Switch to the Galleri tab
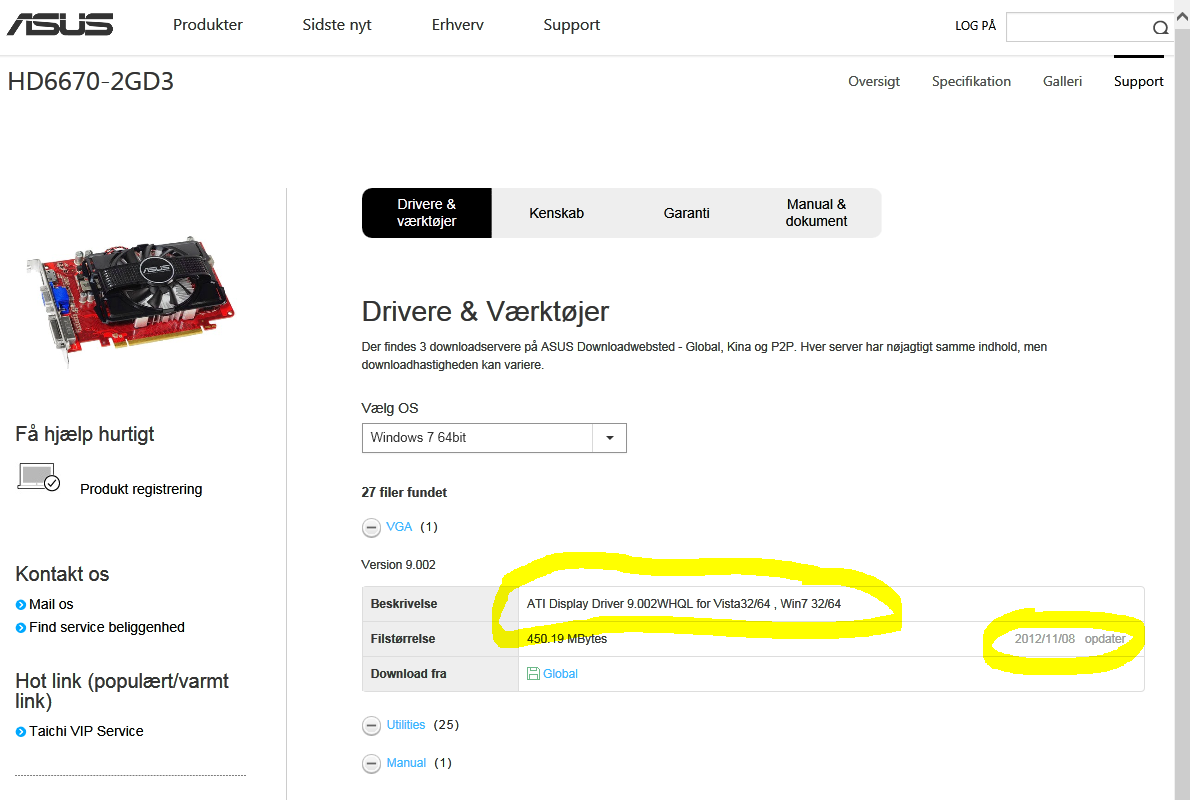 click(x=1062, y=81)
